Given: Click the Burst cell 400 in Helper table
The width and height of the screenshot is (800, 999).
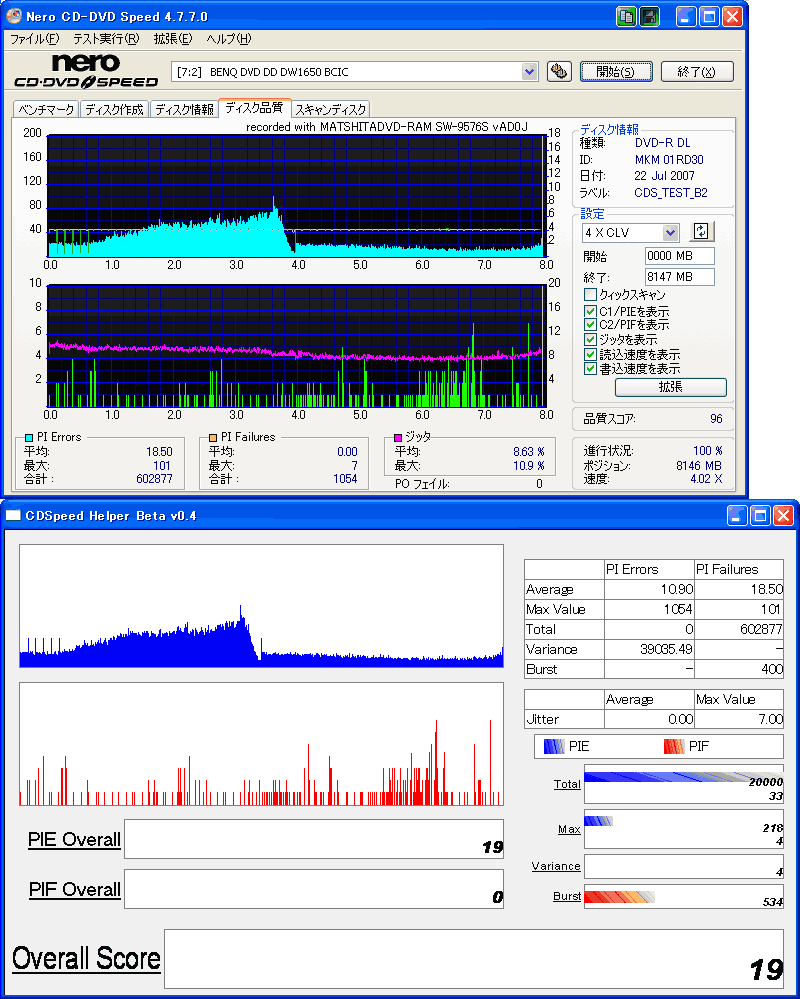Looking at the screenshot, I should 739,670.
